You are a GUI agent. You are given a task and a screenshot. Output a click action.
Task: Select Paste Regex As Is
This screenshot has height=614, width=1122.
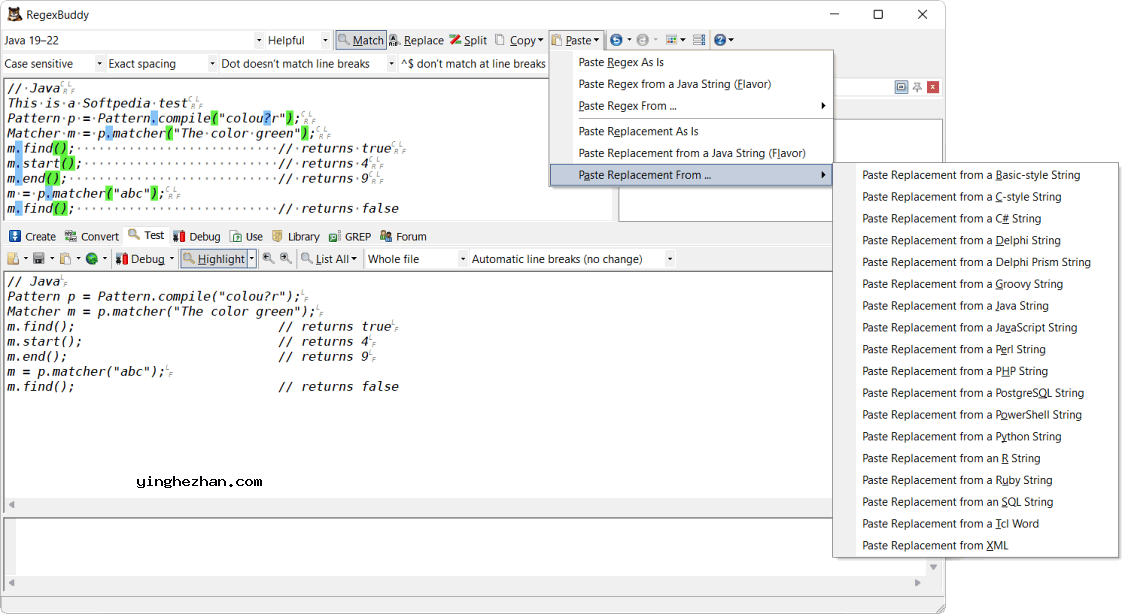[621, 62]
